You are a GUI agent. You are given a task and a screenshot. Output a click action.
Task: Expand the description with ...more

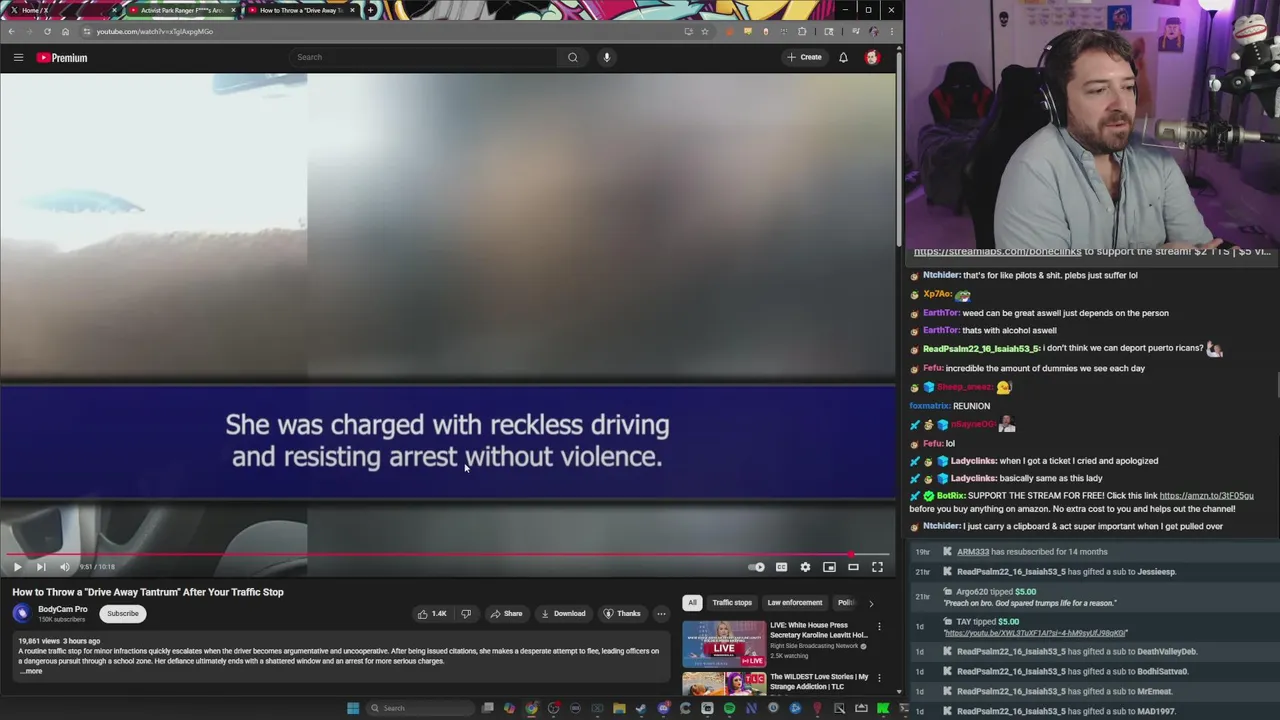click(31, 671)
